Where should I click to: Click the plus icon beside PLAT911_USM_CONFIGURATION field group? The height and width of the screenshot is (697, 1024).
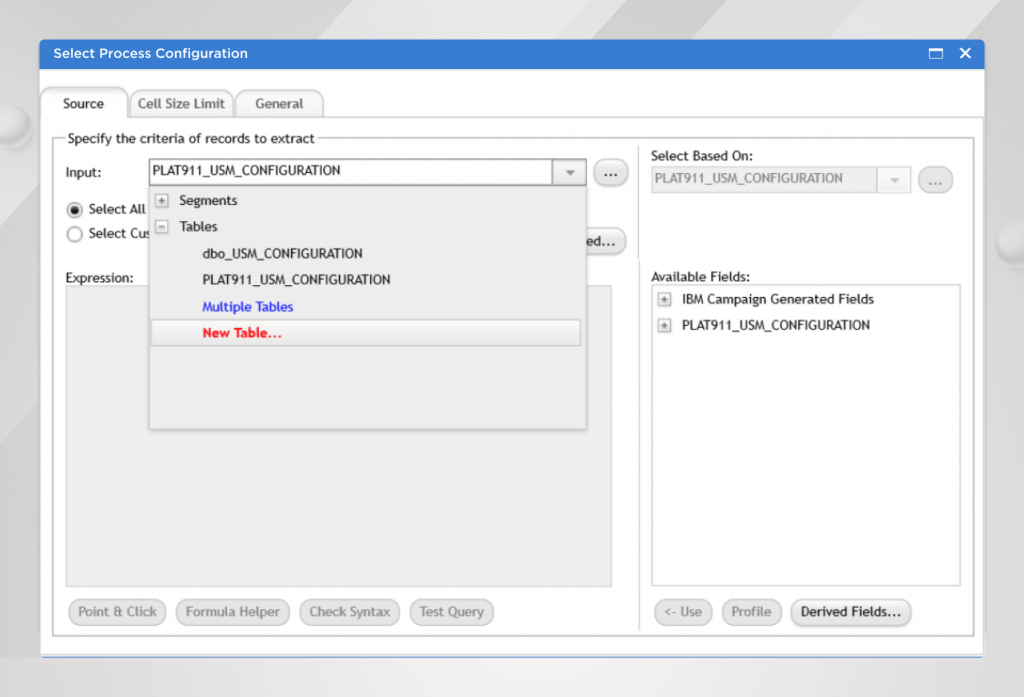tap(664, 325)
